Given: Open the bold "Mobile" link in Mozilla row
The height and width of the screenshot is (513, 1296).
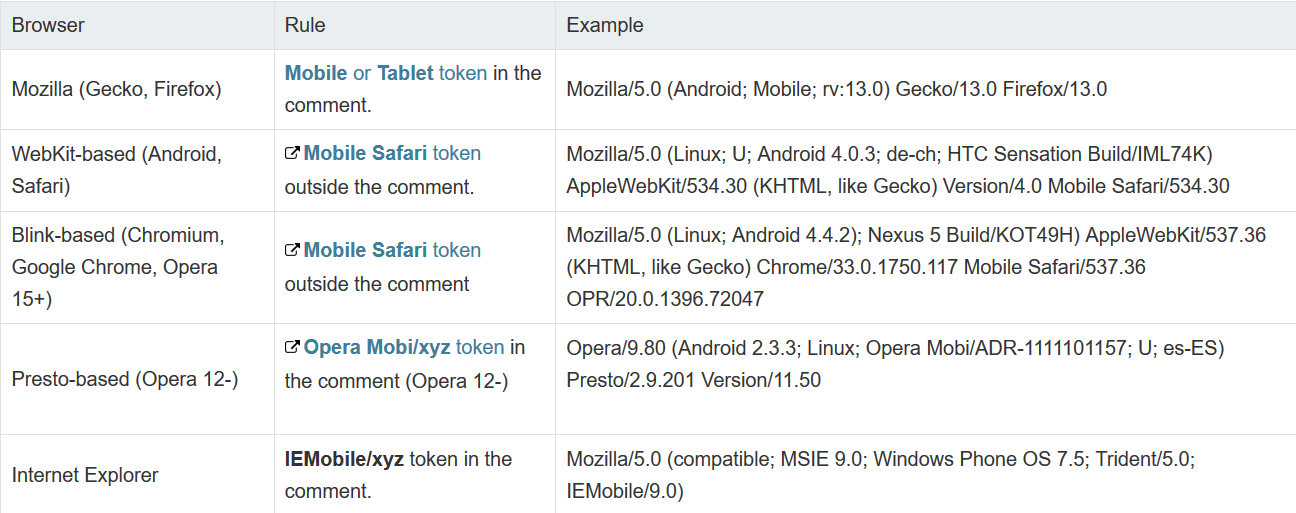Looking at the screenshot, I should pos(316,73).
